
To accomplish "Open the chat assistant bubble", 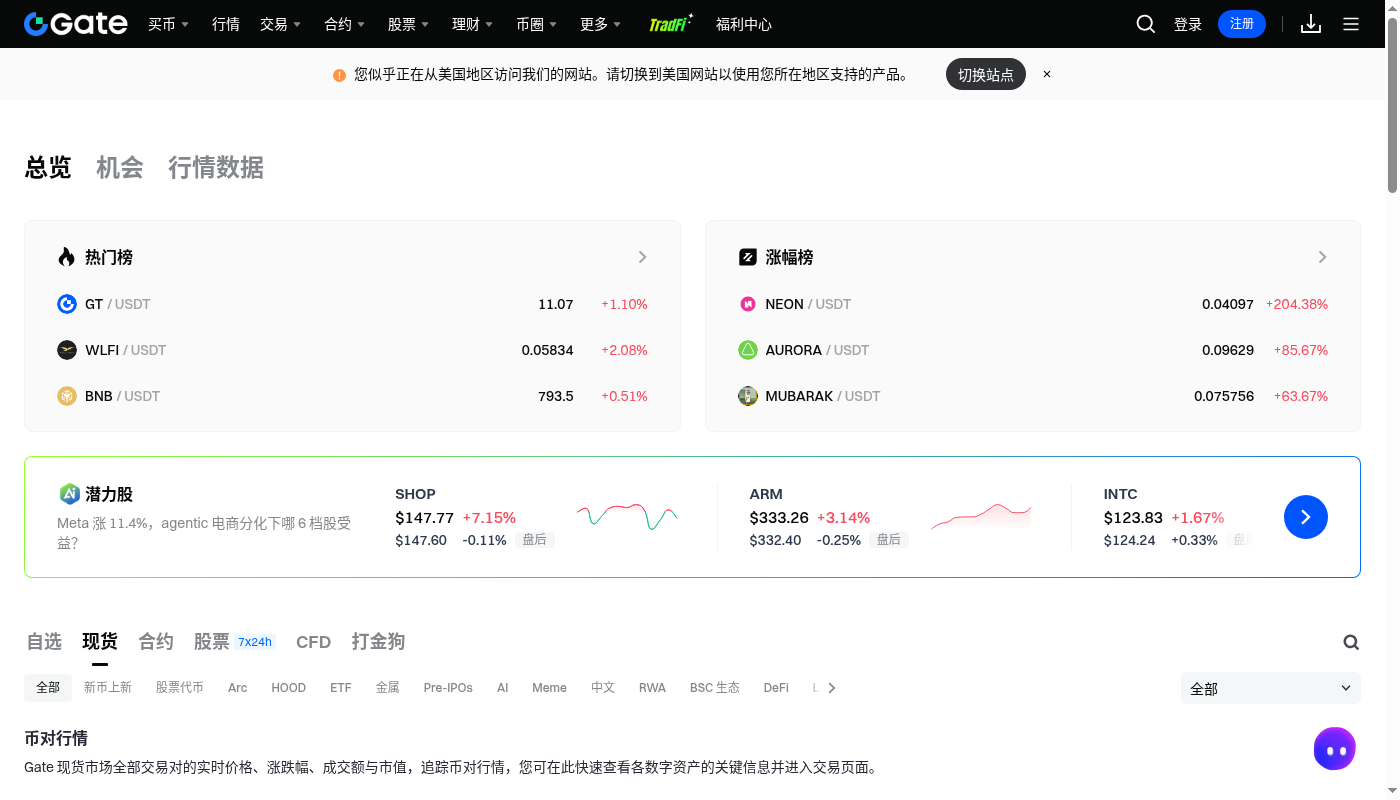I will pos(1335,749).
